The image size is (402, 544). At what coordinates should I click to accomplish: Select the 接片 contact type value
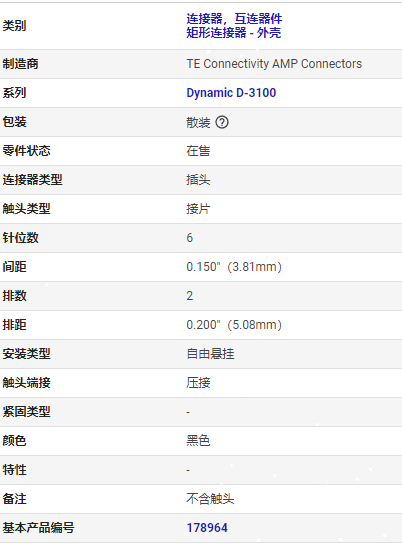tap(198, 209)
